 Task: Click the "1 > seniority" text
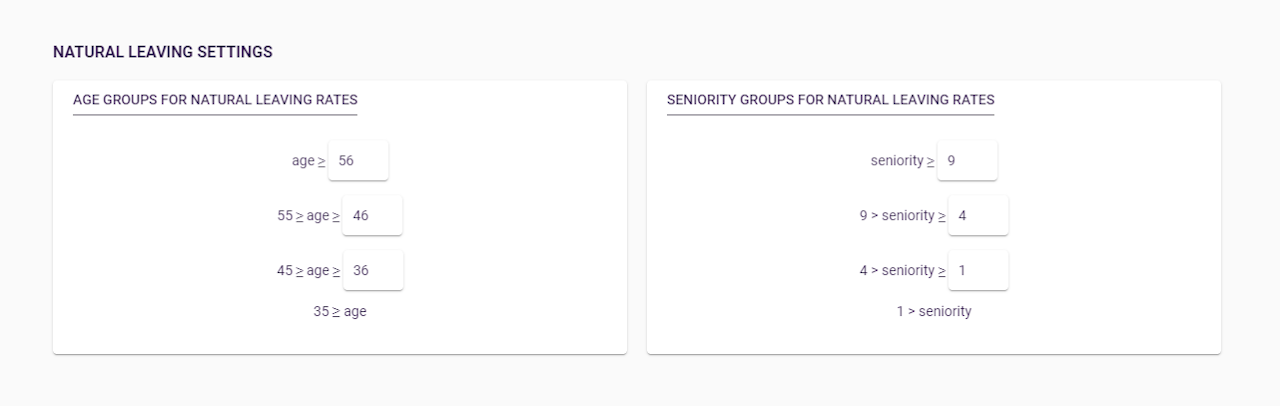point(934,312)
